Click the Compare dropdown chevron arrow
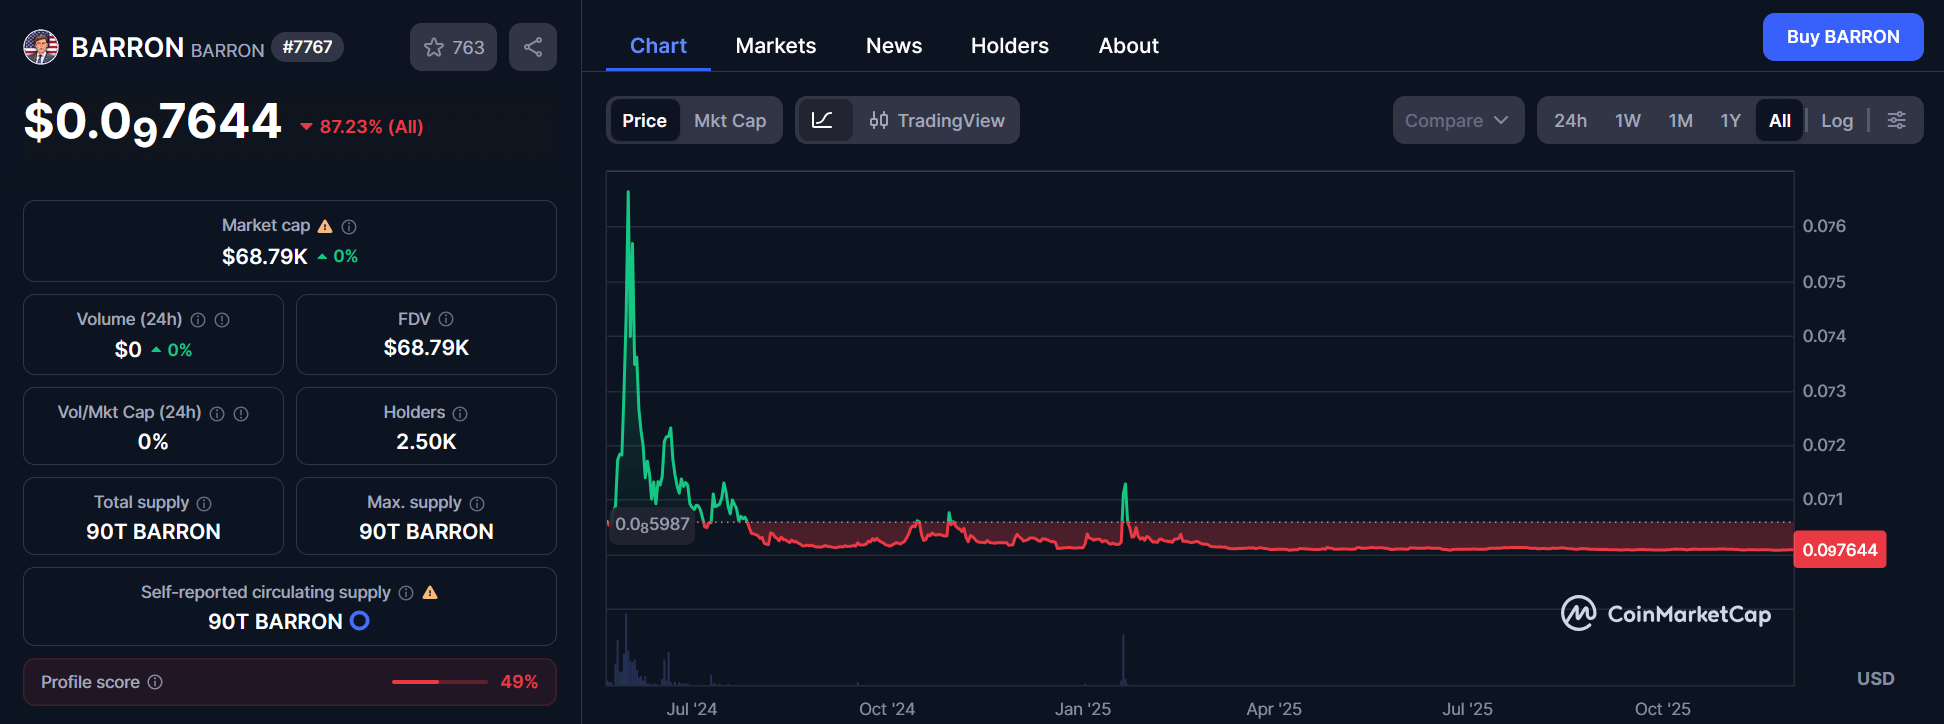The image size is (1944, 724). tap(1501, 120)
